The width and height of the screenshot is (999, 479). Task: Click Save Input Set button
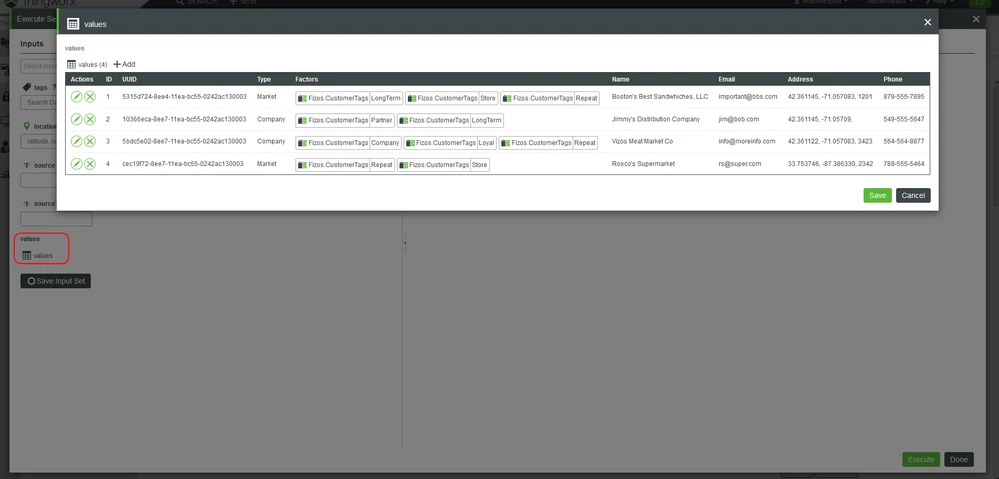(x=55, y=281)
